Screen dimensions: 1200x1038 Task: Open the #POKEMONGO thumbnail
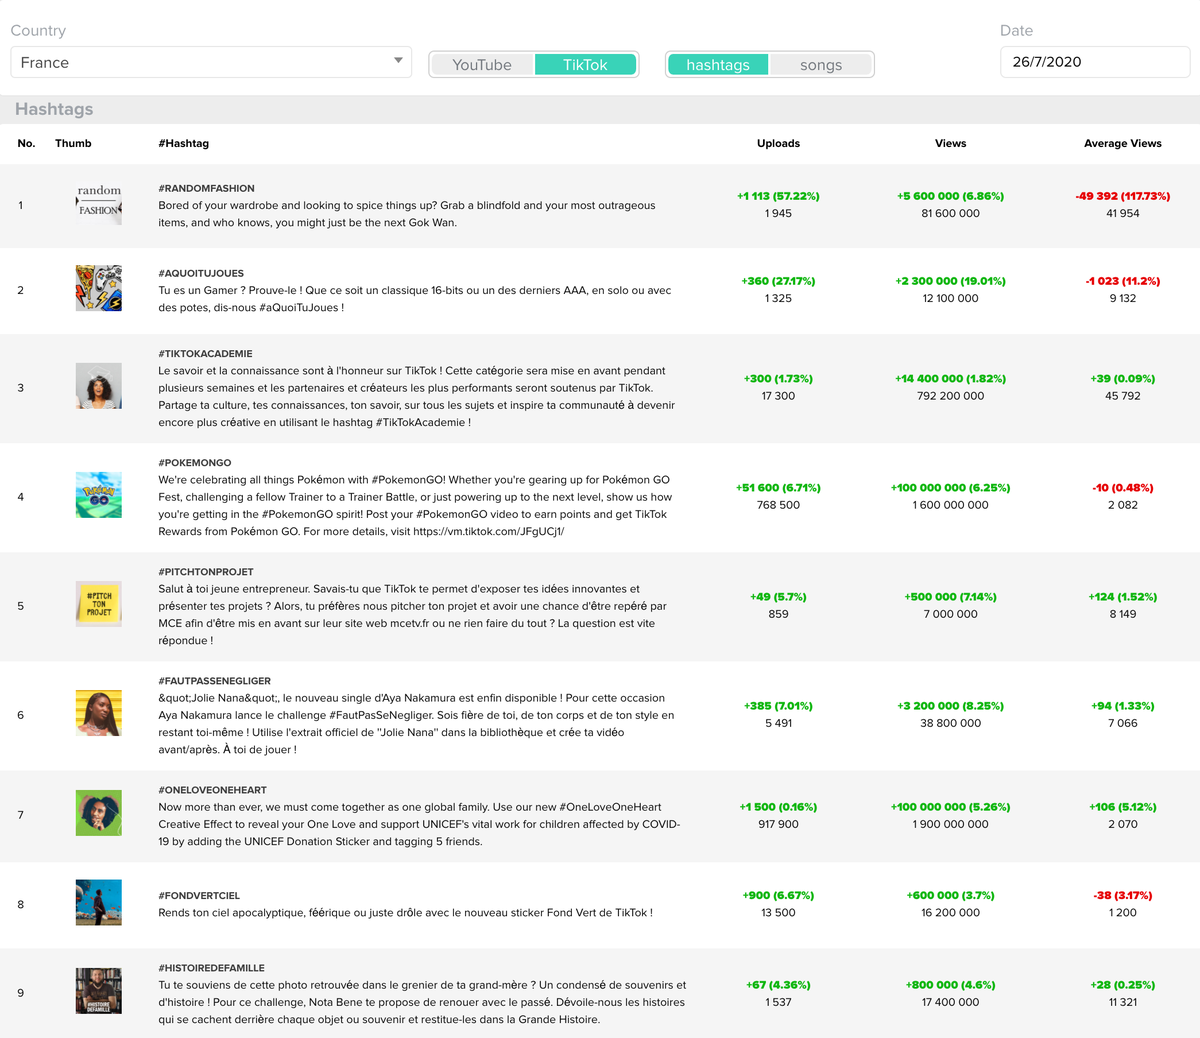tap(99, 495)
